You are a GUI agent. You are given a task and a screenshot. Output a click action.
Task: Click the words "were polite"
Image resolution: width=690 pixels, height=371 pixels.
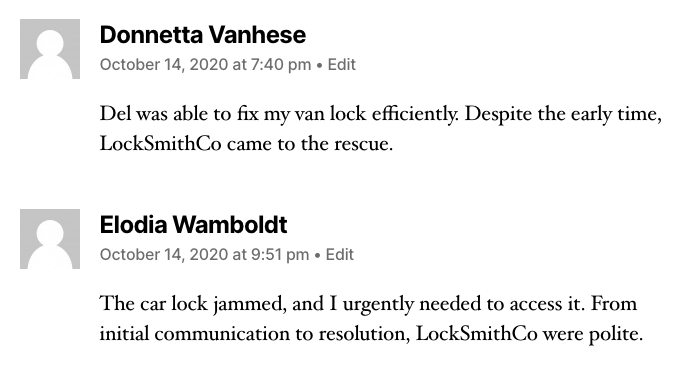coord(591,334)
